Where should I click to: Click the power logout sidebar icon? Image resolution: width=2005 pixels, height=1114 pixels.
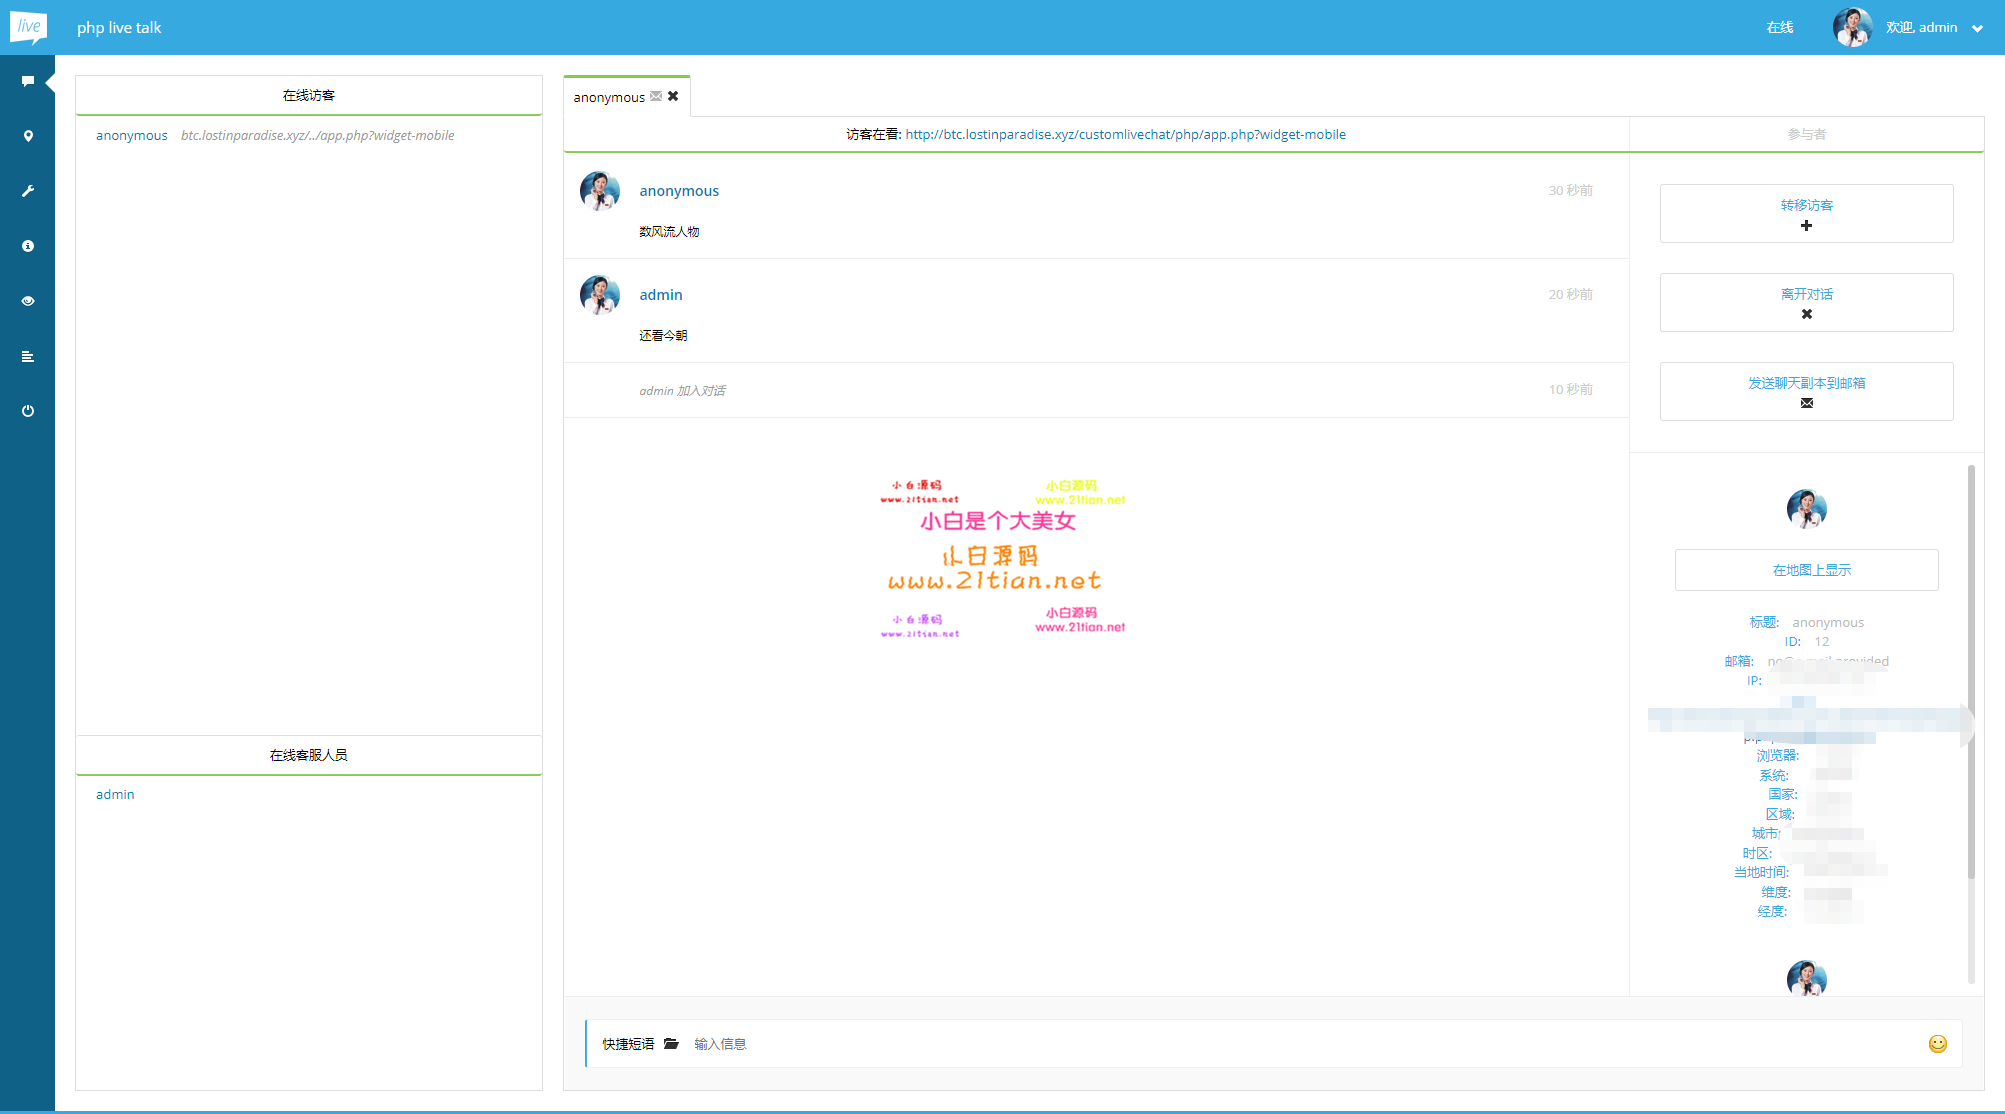(28, 411)
